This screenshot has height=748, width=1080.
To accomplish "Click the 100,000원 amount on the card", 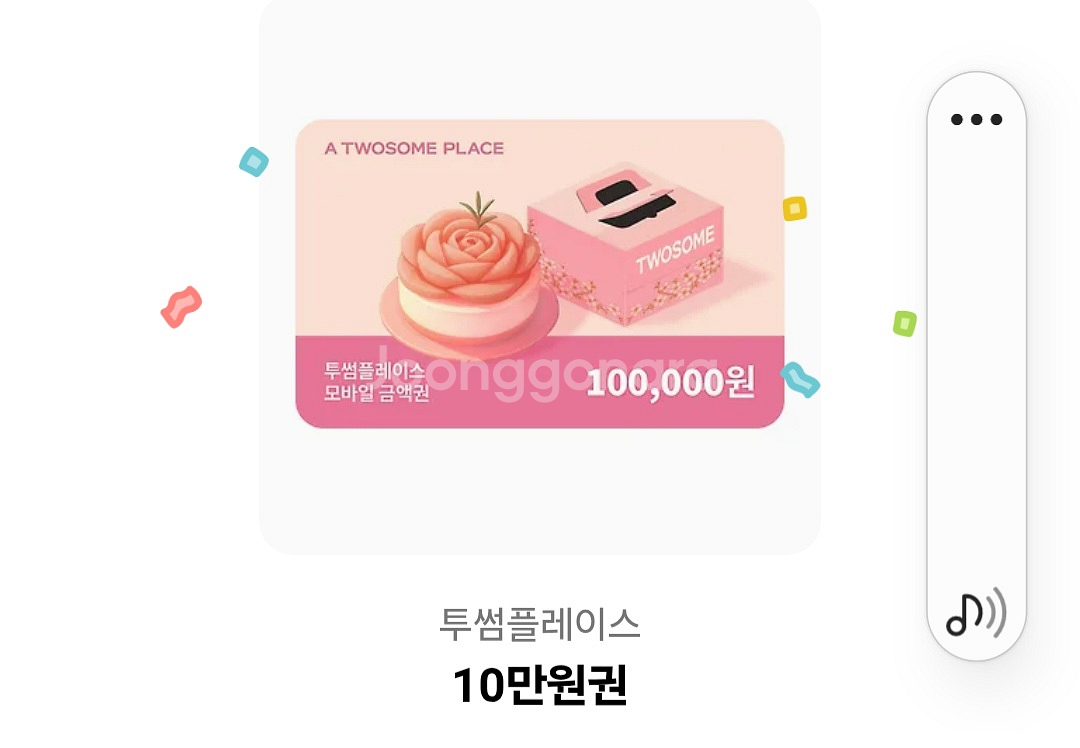I will (x=670, y=382).
